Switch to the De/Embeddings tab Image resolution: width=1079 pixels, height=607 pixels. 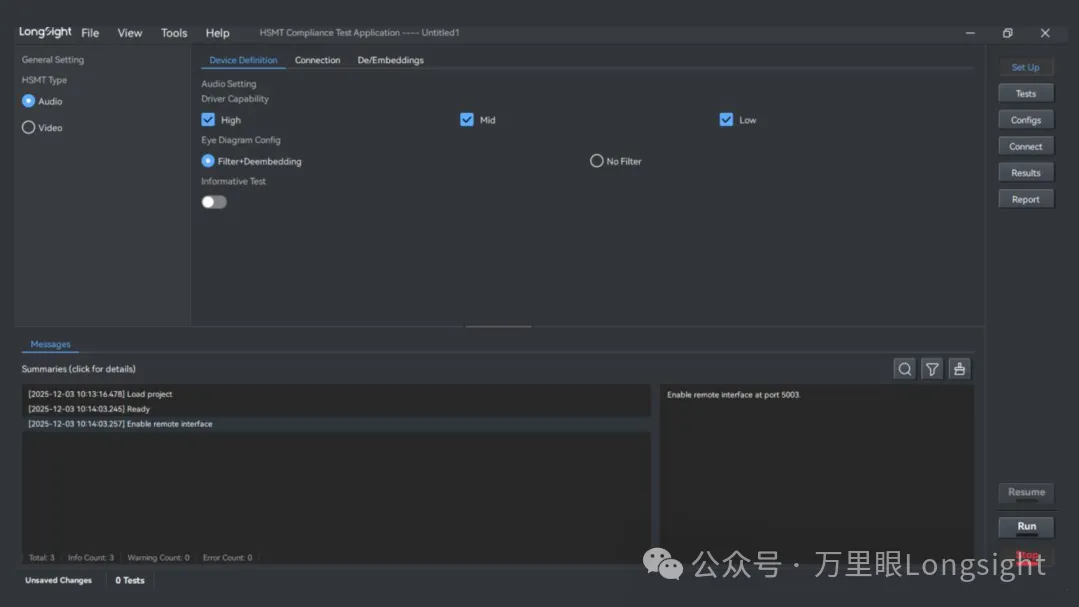tap(390, 61)
